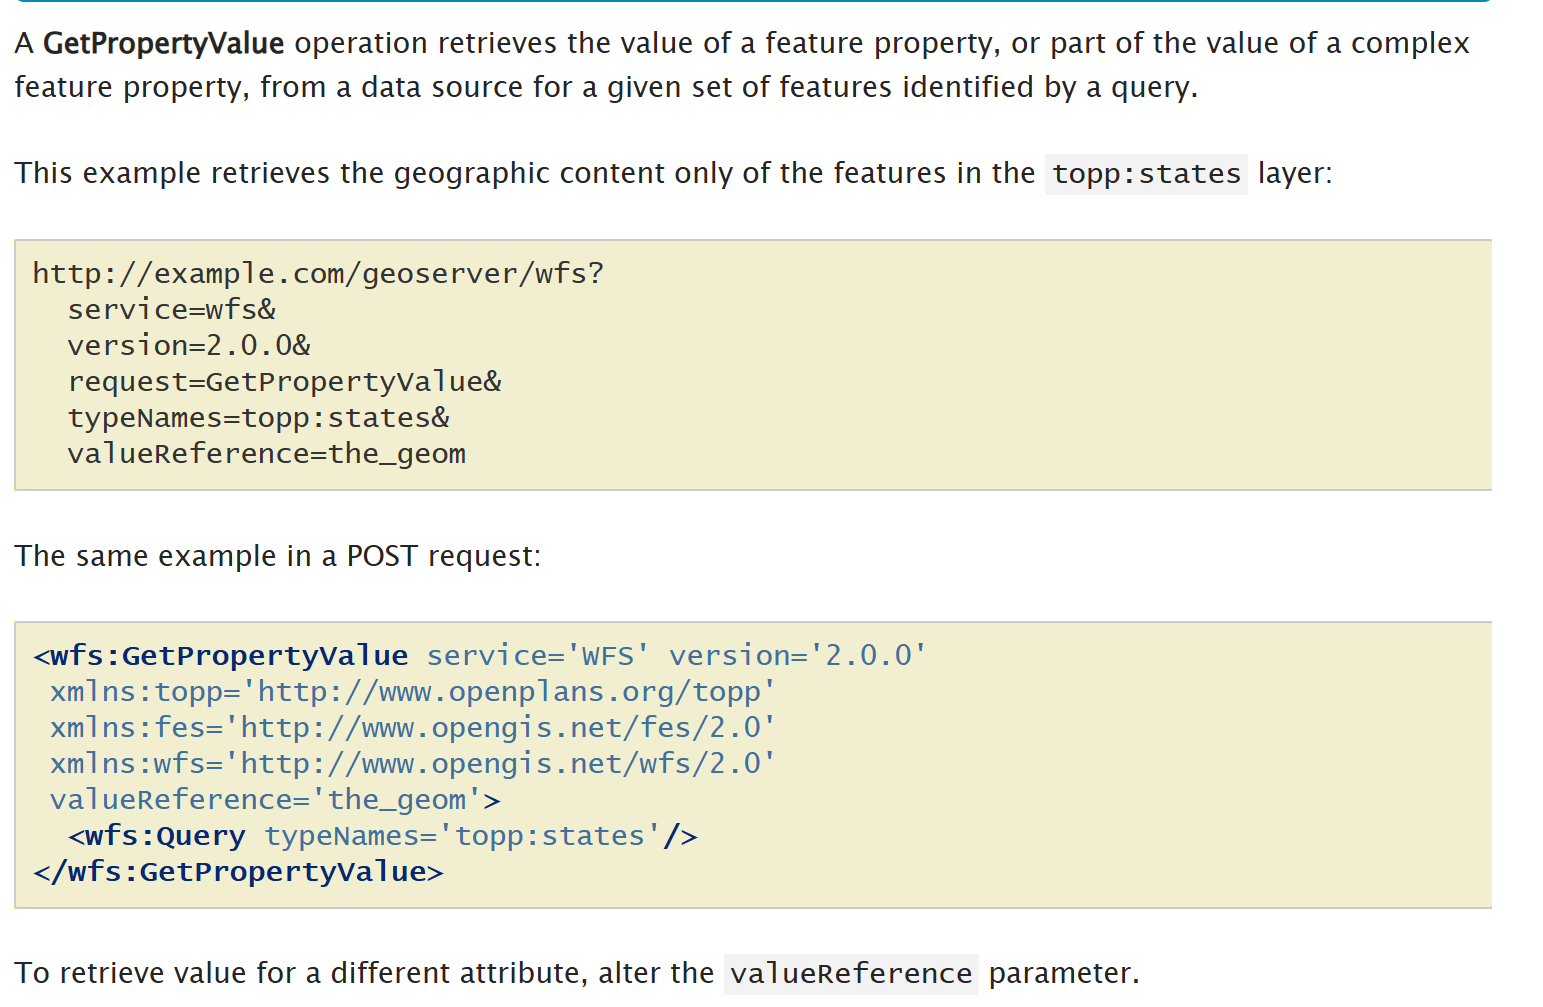This screenshot has width=1543, height=1007.
Task: Click the xmlns:fes namespace line
Action: [413, 728]
